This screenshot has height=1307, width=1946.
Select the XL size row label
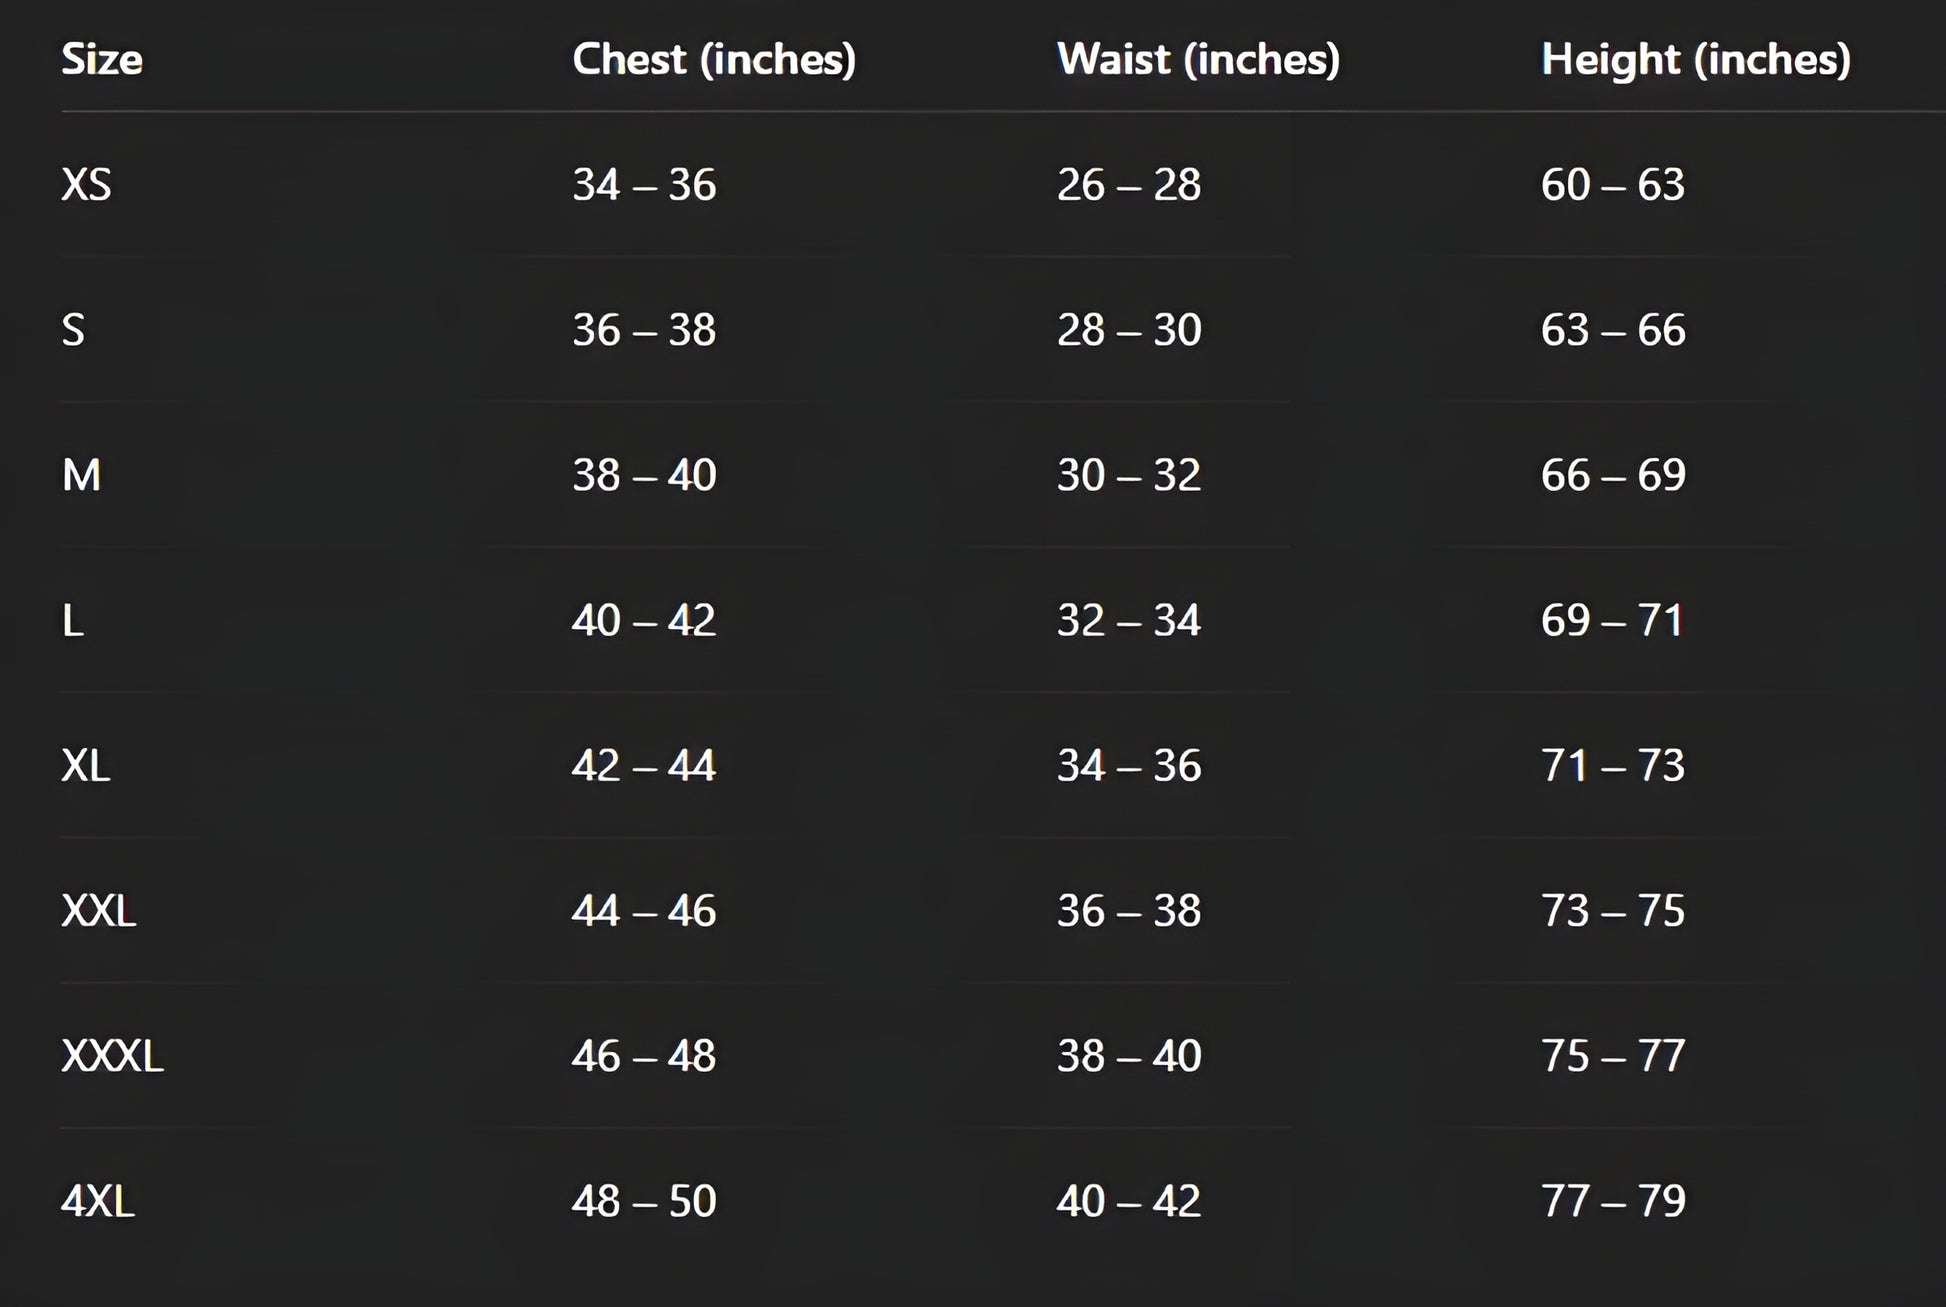tap(86, 766)
